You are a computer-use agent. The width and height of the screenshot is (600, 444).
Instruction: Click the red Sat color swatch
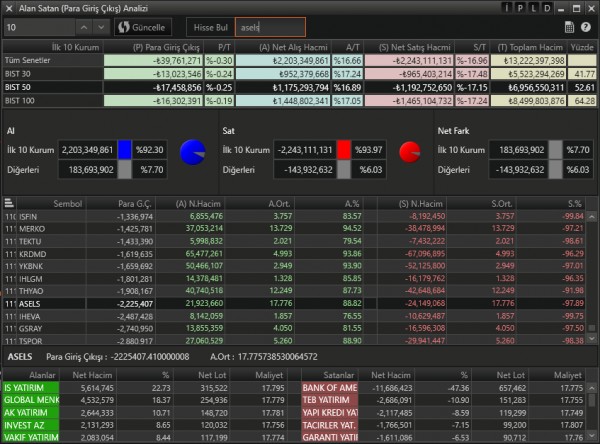(x=344, y=150)
